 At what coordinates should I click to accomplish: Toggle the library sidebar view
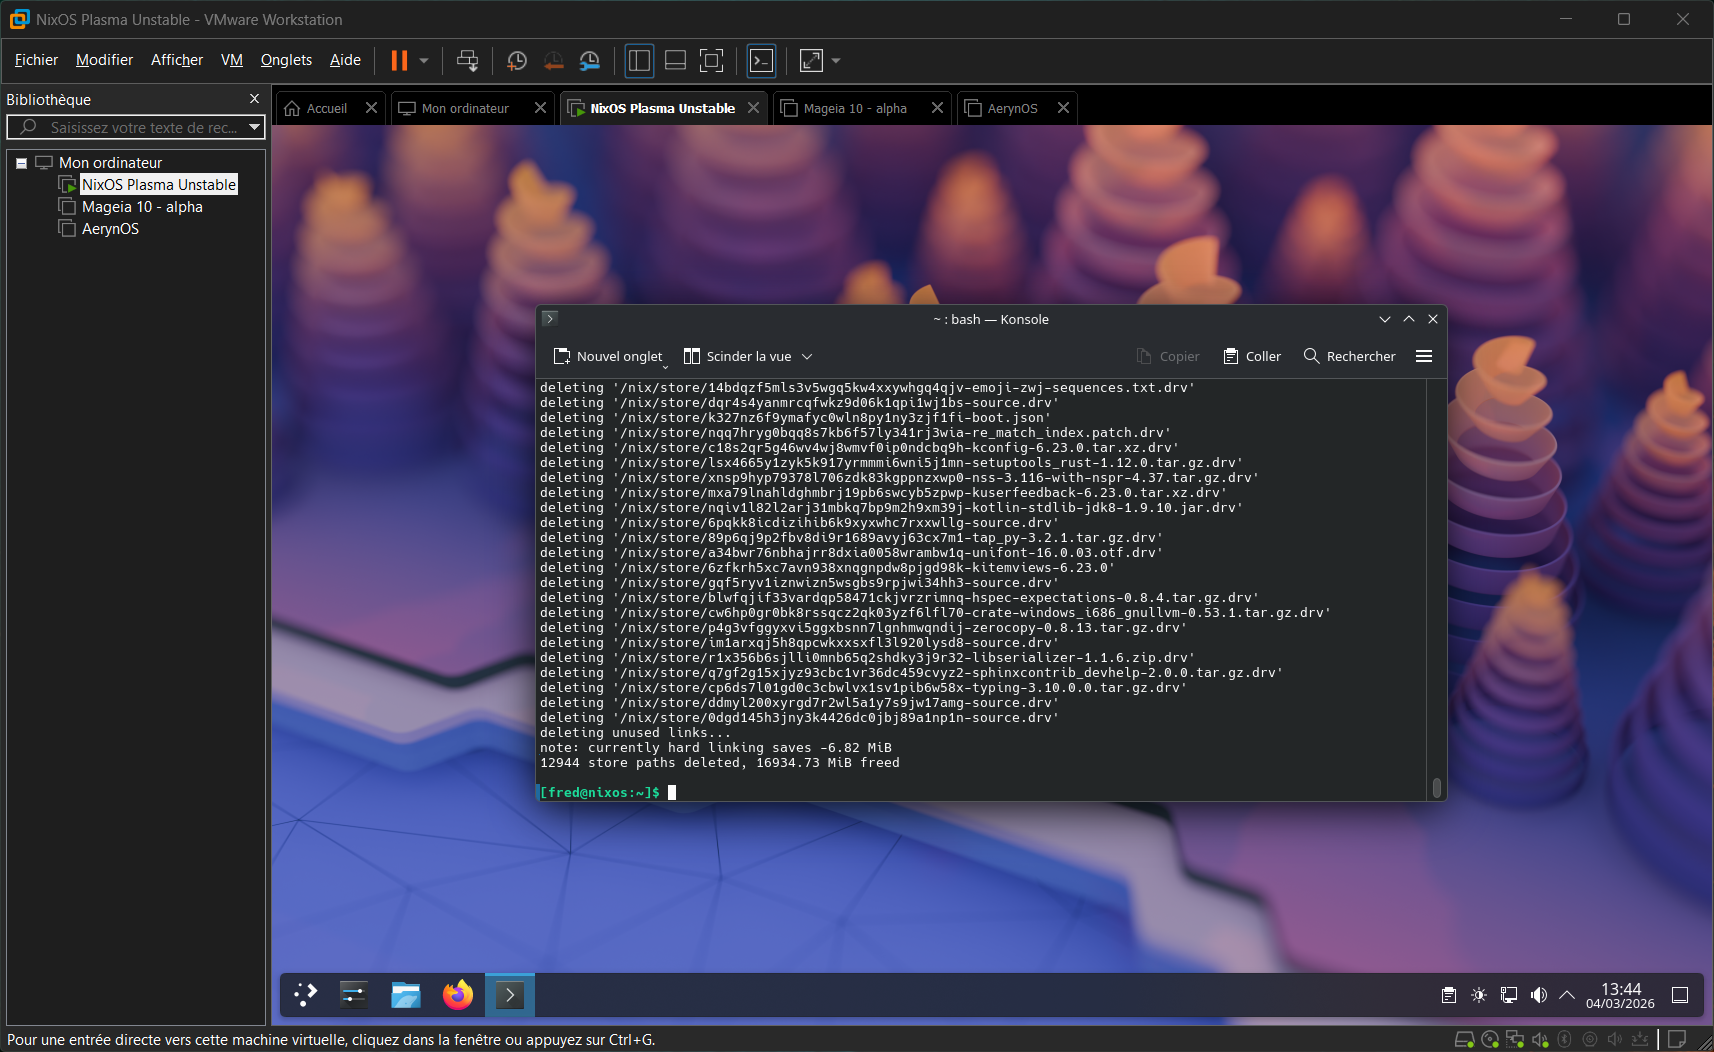click(x=639, y=61)
